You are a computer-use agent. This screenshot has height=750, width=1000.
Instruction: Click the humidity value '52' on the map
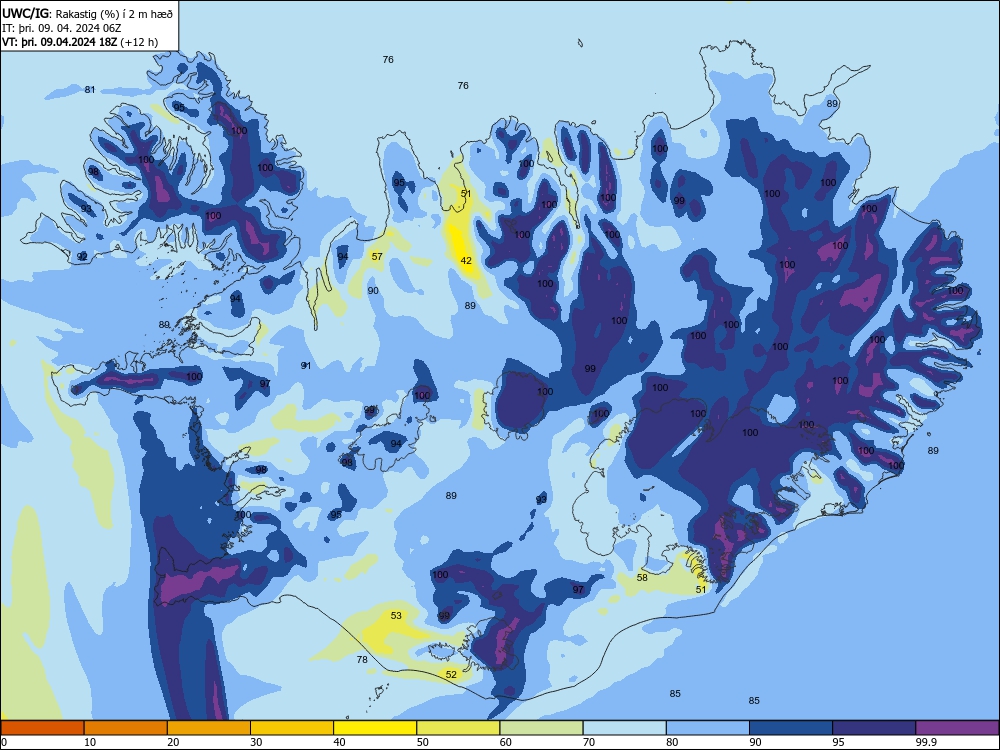point(452,674)
